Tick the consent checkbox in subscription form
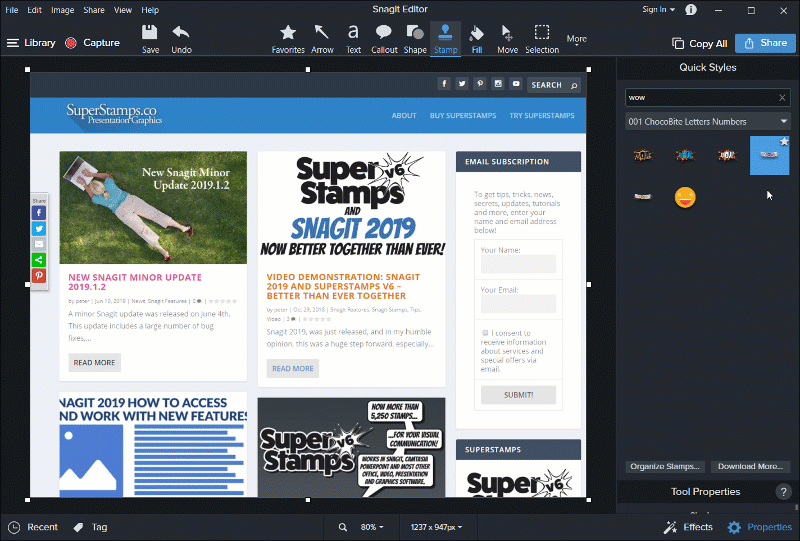 [485, 333]
